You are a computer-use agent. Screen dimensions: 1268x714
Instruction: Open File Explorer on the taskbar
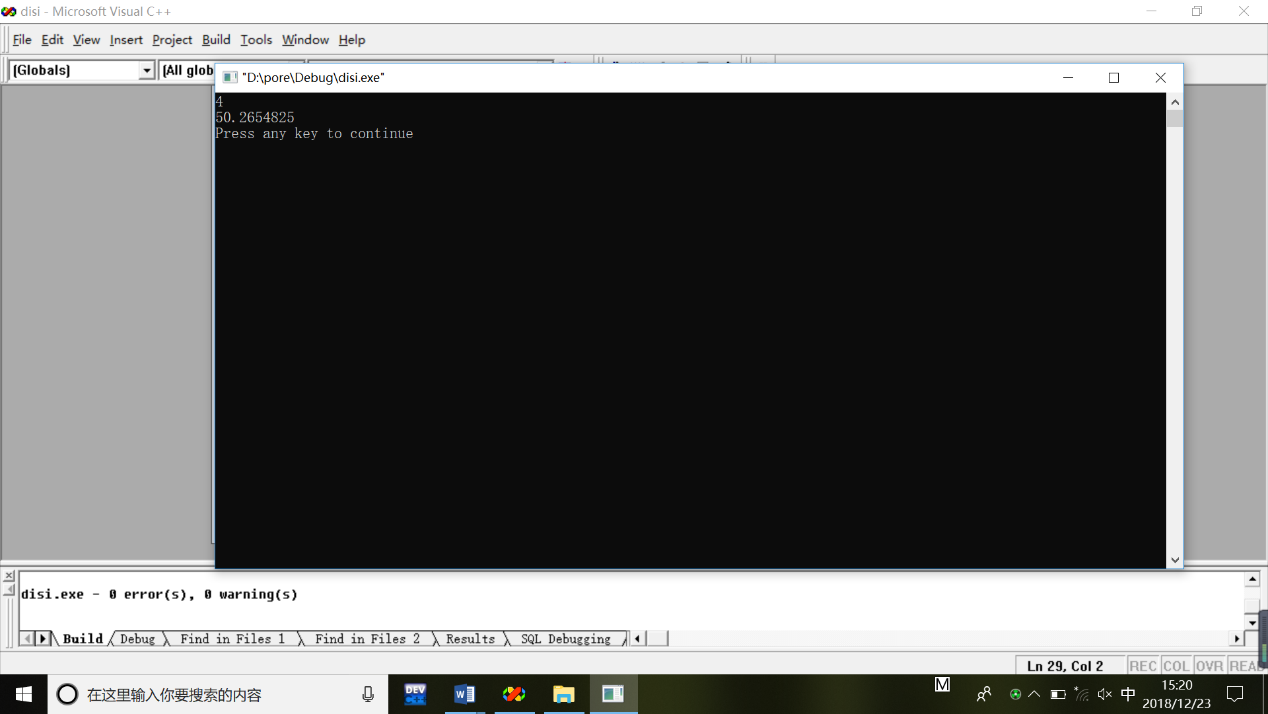tap(564, 694)
